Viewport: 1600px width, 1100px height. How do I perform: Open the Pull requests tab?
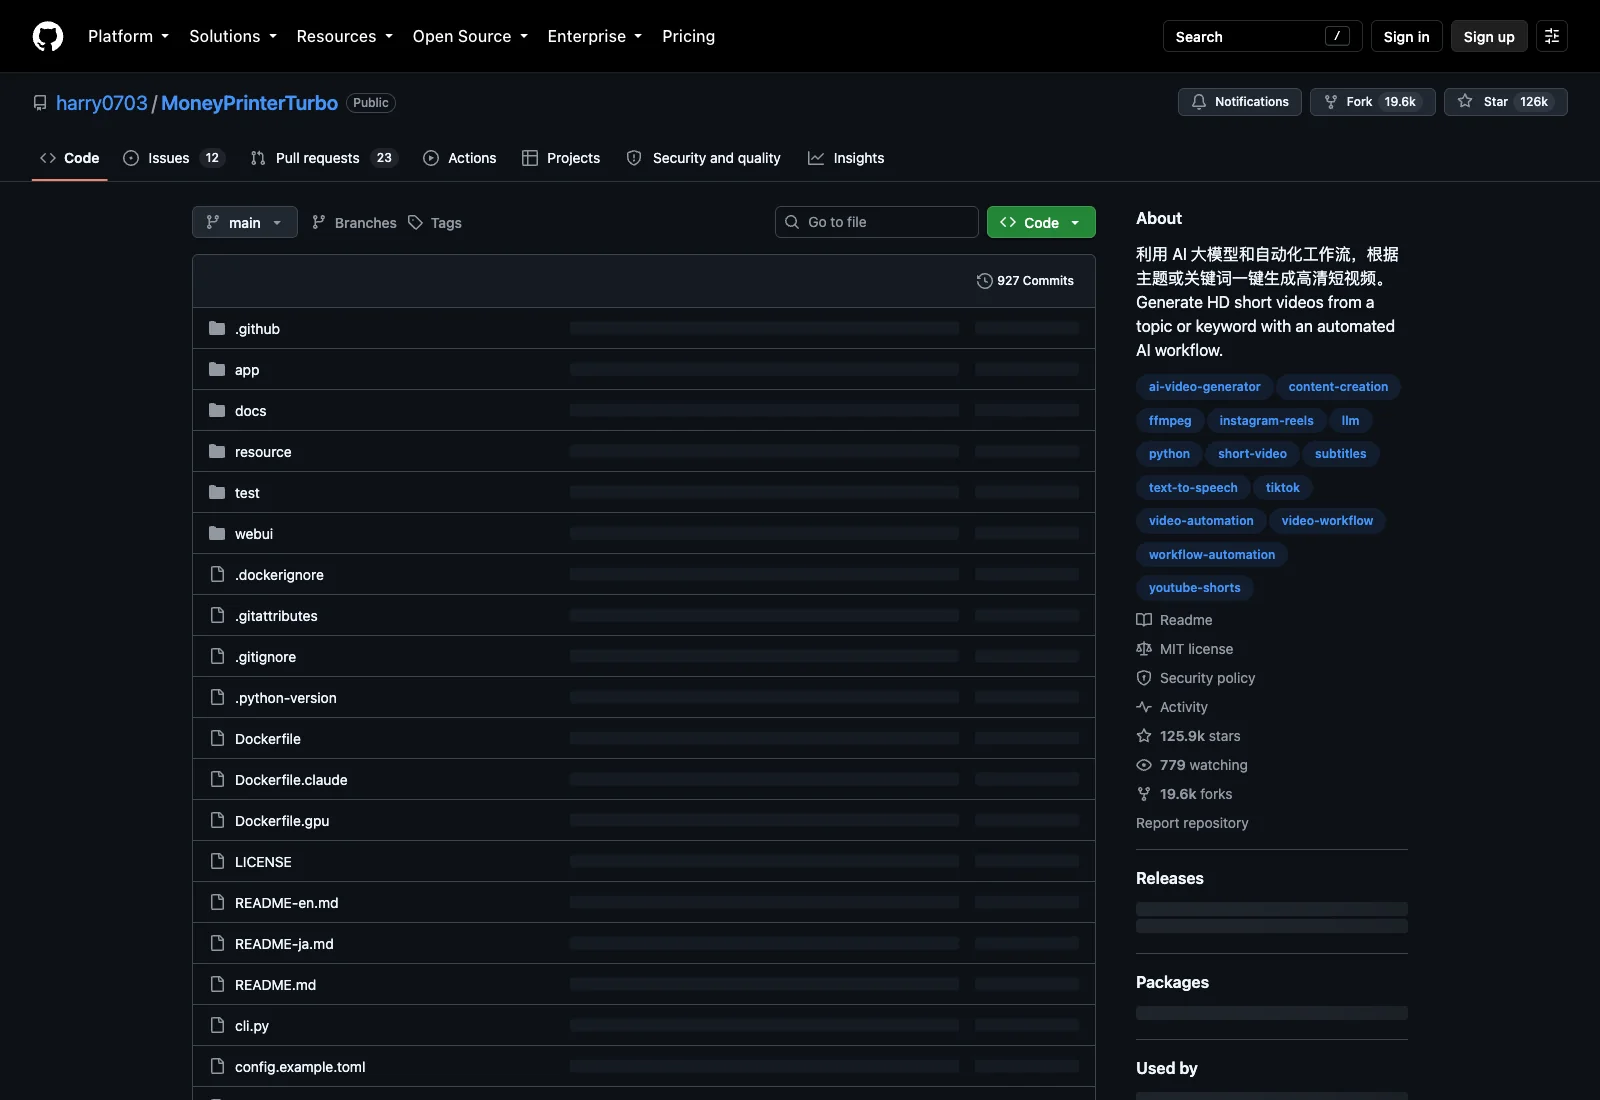(324, 158)
